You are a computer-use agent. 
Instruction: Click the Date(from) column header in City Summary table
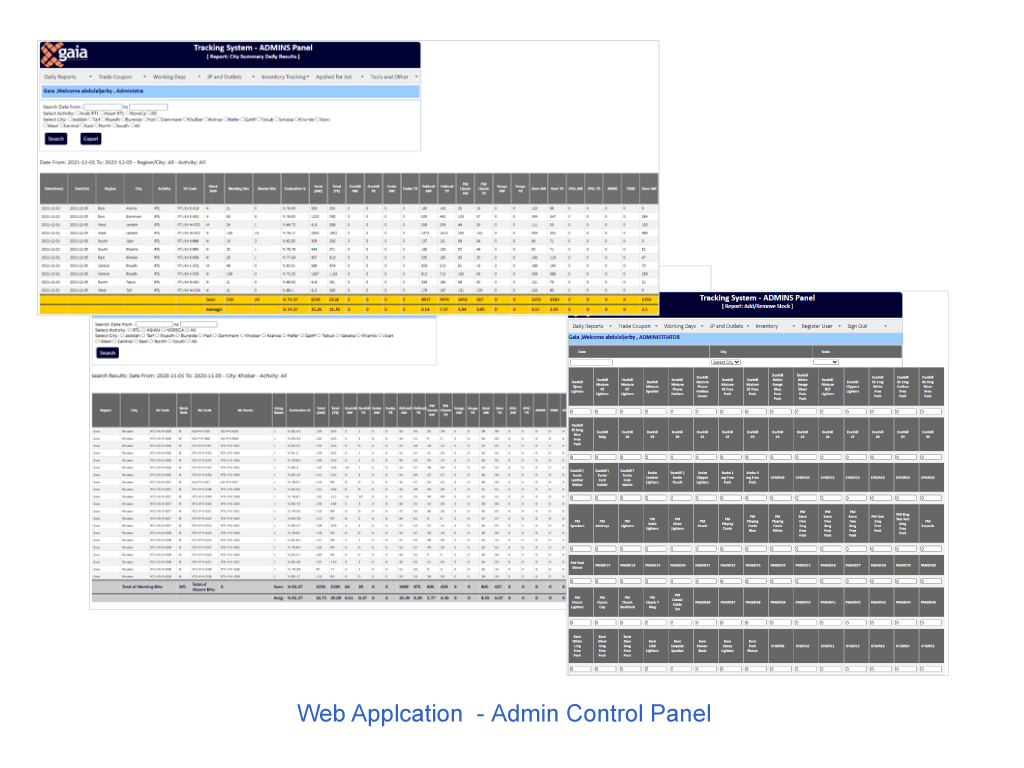tap(54, 189)
